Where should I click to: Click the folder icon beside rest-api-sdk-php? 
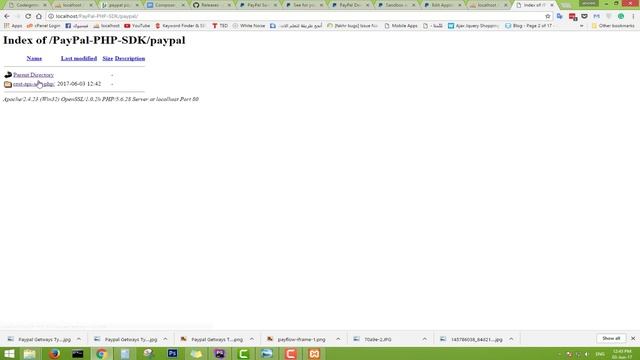pyautogui.click(x=8, y=84)
